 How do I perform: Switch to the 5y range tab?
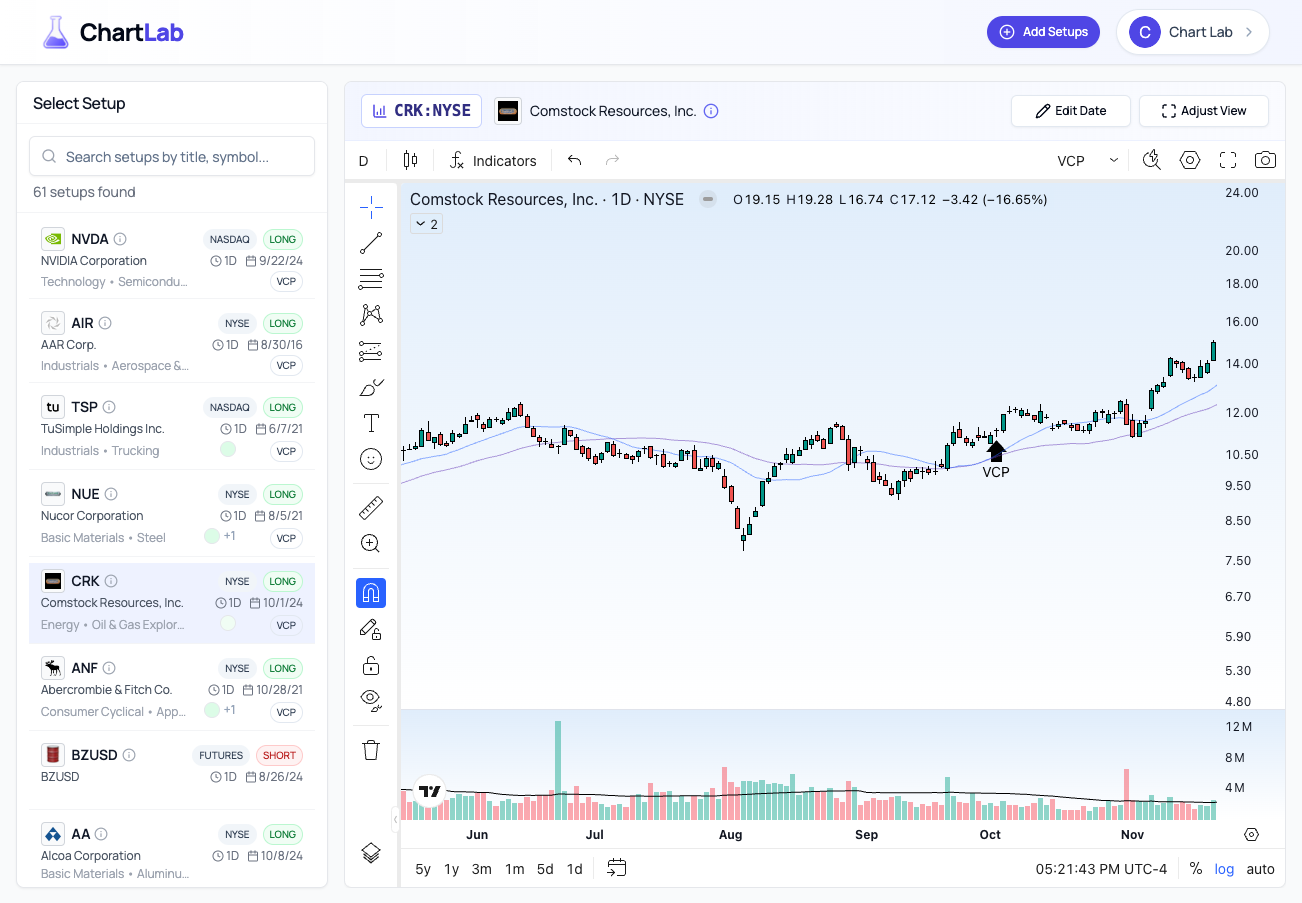coord(422,868)
